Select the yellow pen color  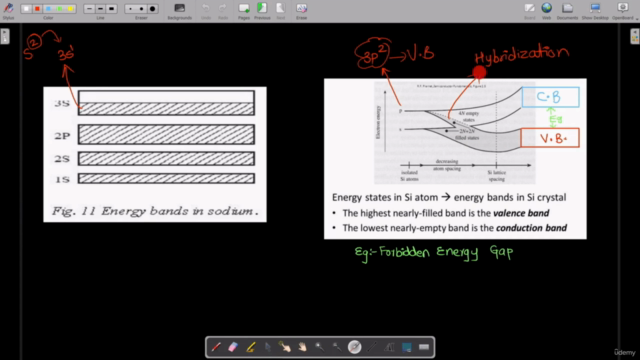71,9
